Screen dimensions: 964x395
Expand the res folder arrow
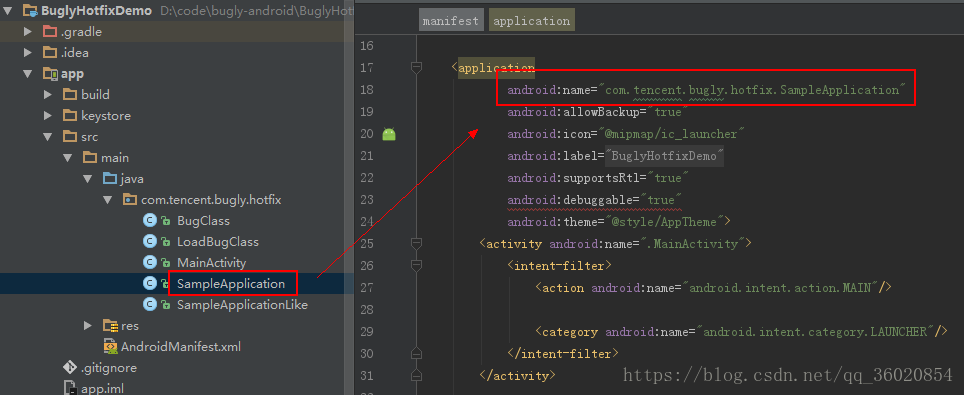(89, 325)
